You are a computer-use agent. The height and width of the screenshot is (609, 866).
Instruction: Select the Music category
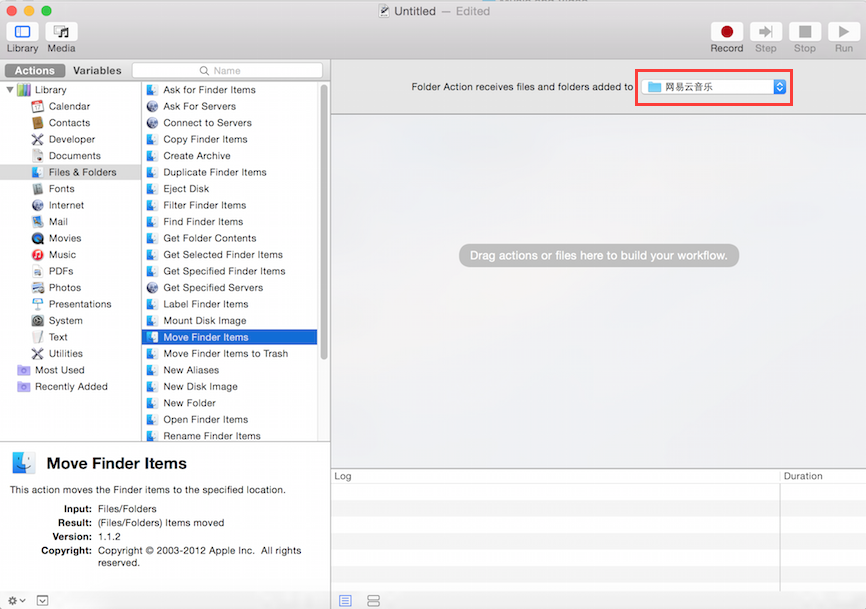(x=62, y=255)
